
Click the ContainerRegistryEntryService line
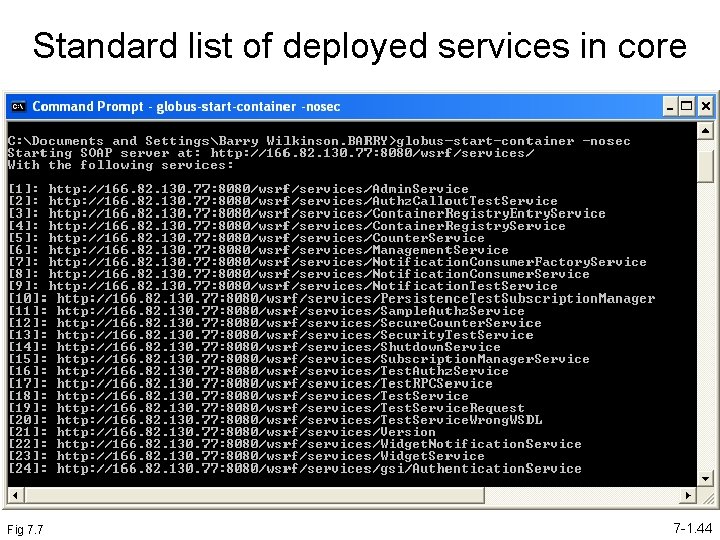(x=307, y=214)
